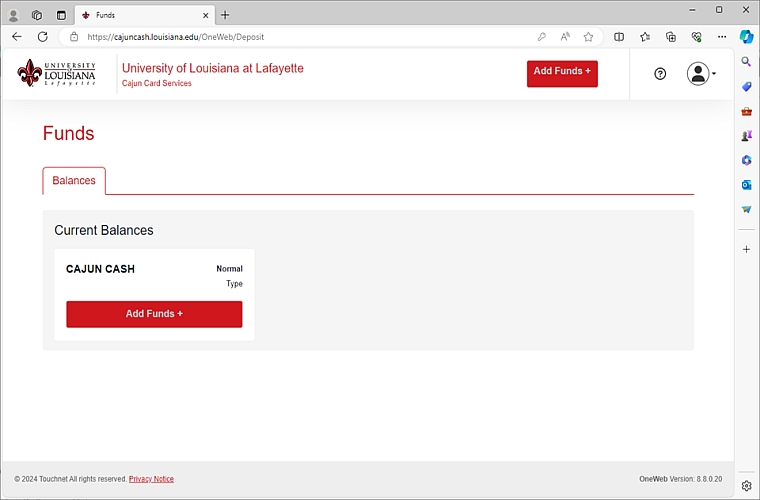Open Outlook in sidebar

coord(746,185)
